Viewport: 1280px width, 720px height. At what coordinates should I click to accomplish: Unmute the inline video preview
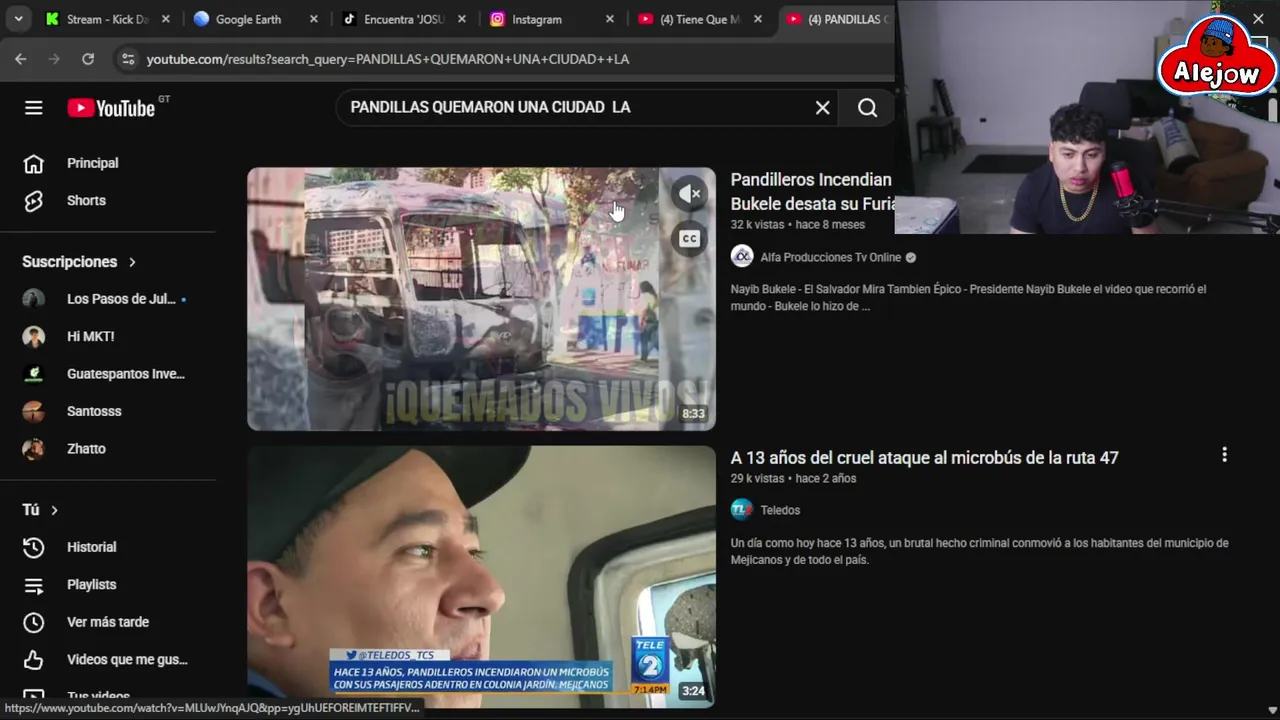click(689, 194)
